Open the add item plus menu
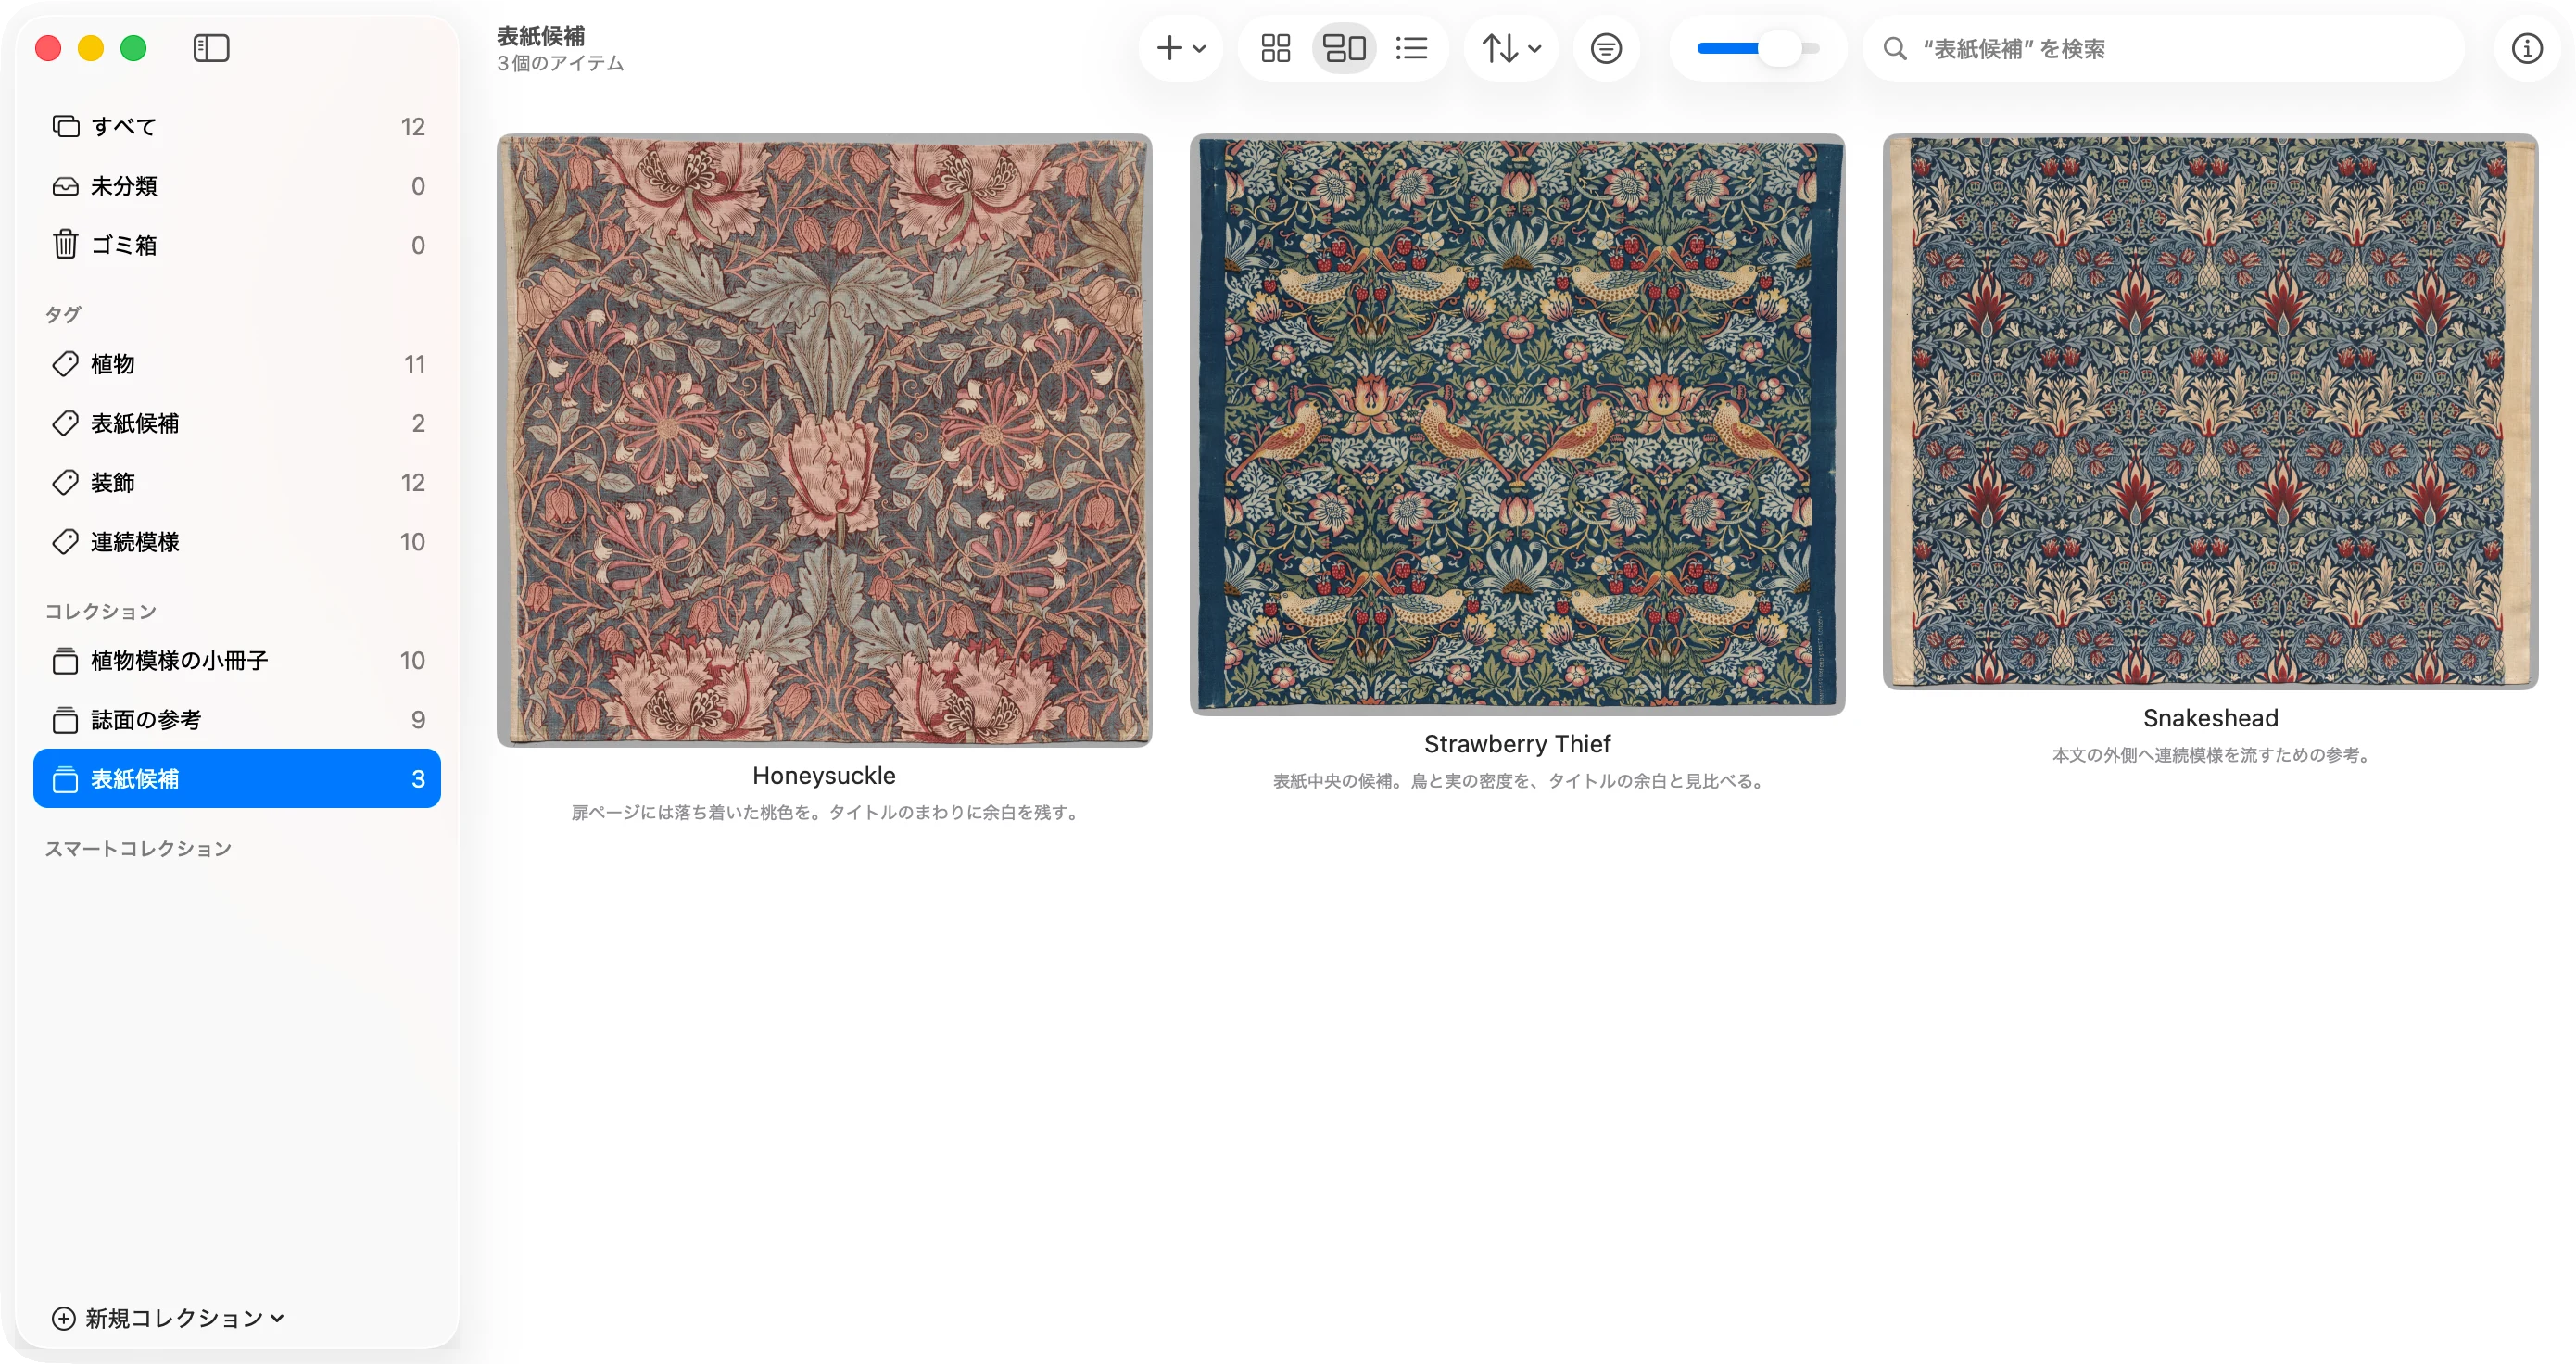Viewport: 2576px width, 1364px height. pos(1181,48)
